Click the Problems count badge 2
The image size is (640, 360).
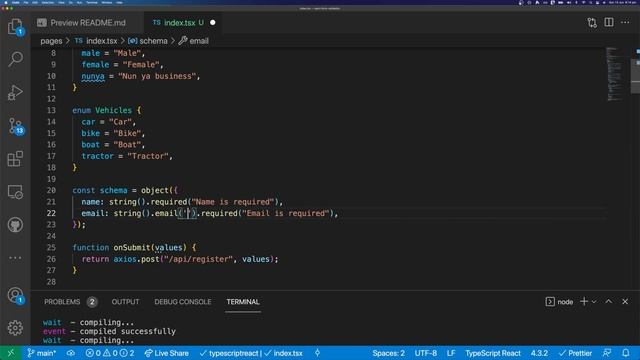click(x=92, y=302)
